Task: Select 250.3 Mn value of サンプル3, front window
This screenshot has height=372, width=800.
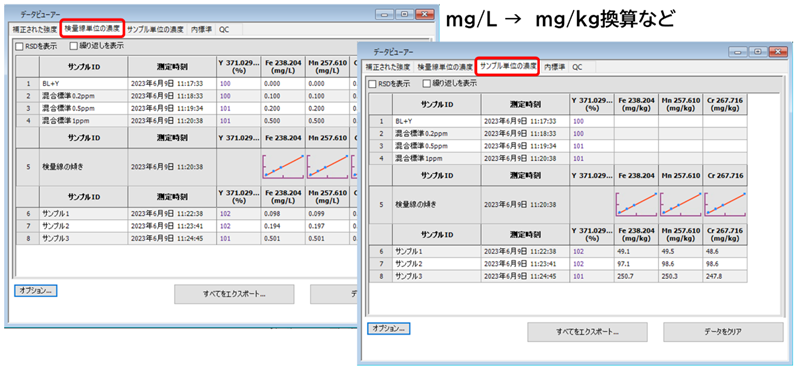Action: click(x=680, y=276)
